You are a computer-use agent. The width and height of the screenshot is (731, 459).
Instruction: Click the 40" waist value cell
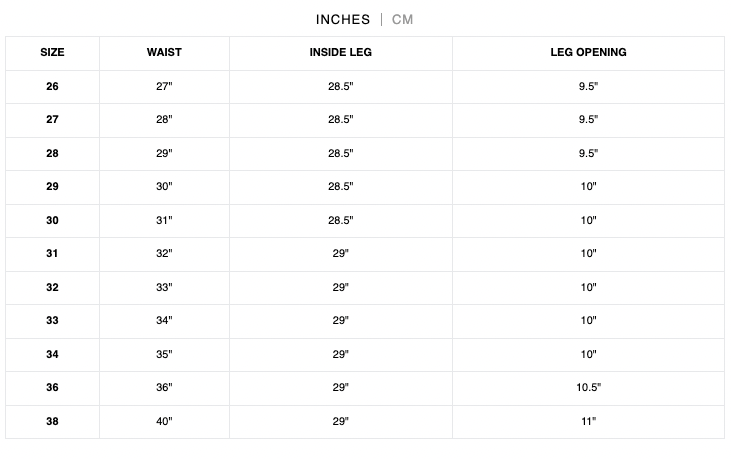[164, 421]
